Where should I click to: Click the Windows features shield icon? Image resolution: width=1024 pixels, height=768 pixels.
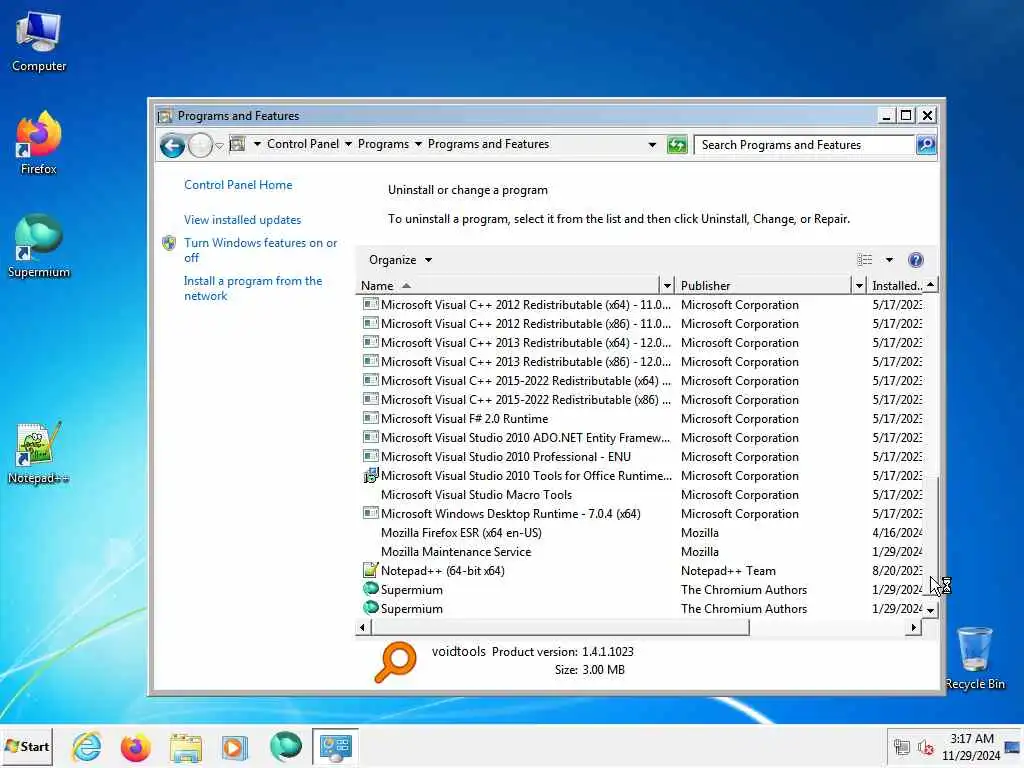(169, 243)
